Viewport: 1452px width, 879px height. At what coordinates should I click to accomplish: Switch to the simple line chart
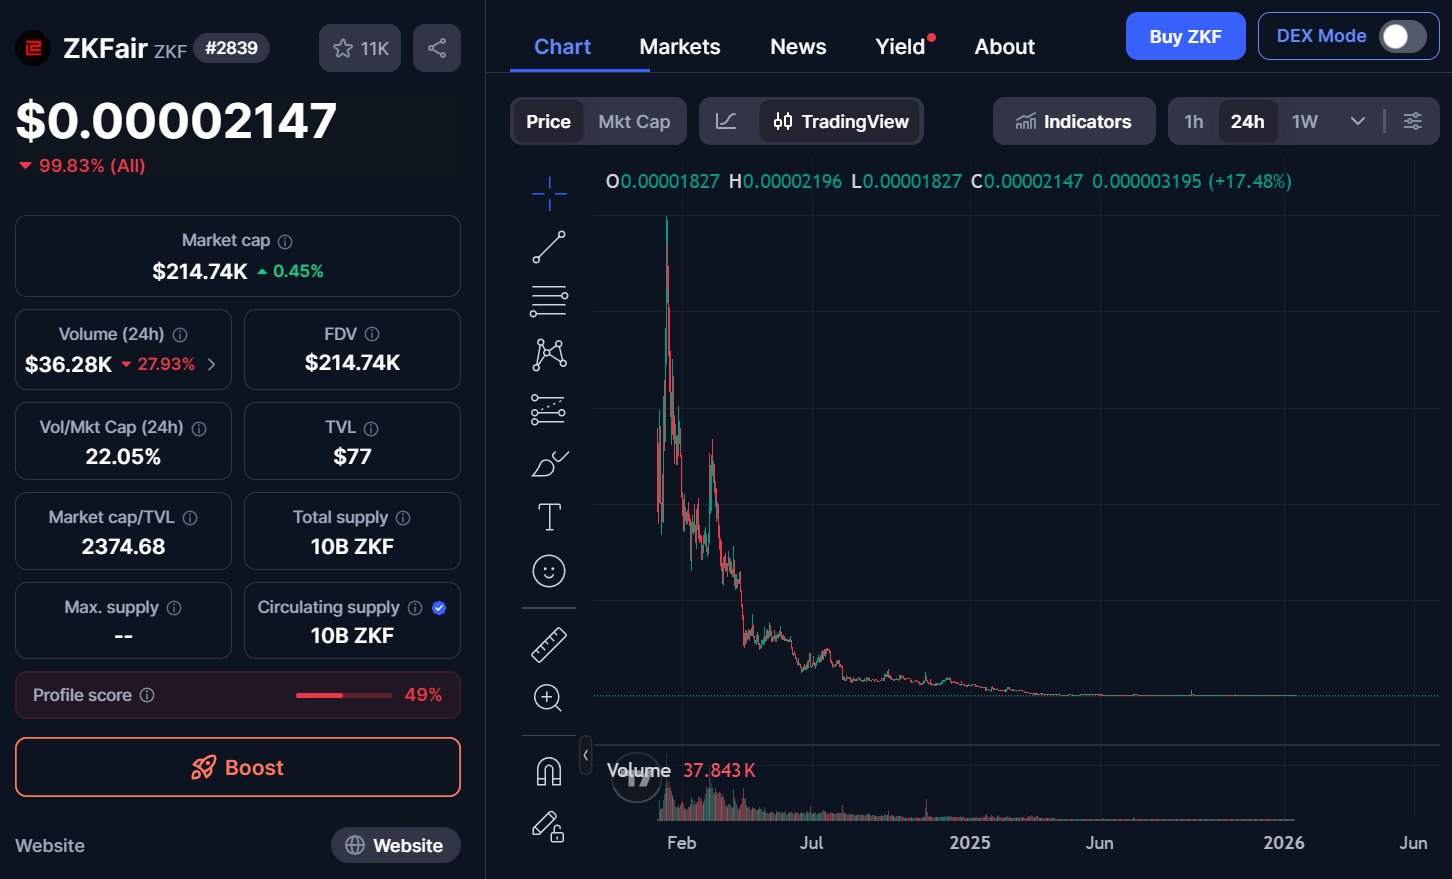point(727,121)
